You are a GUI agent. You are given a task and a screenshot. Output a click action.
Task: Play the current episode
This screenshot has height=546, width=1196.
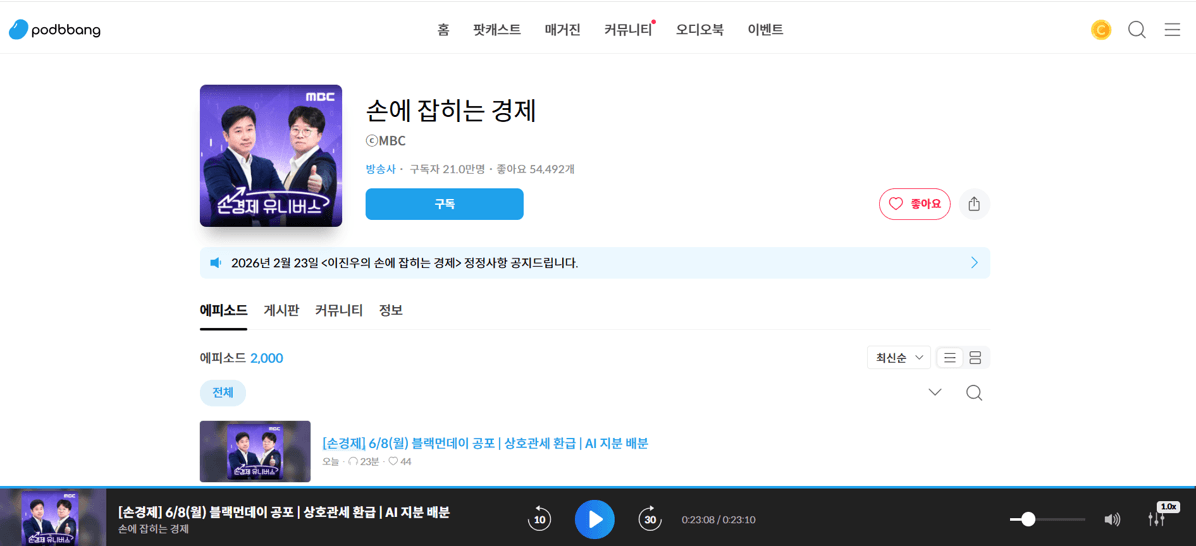(x=595, y=519)
